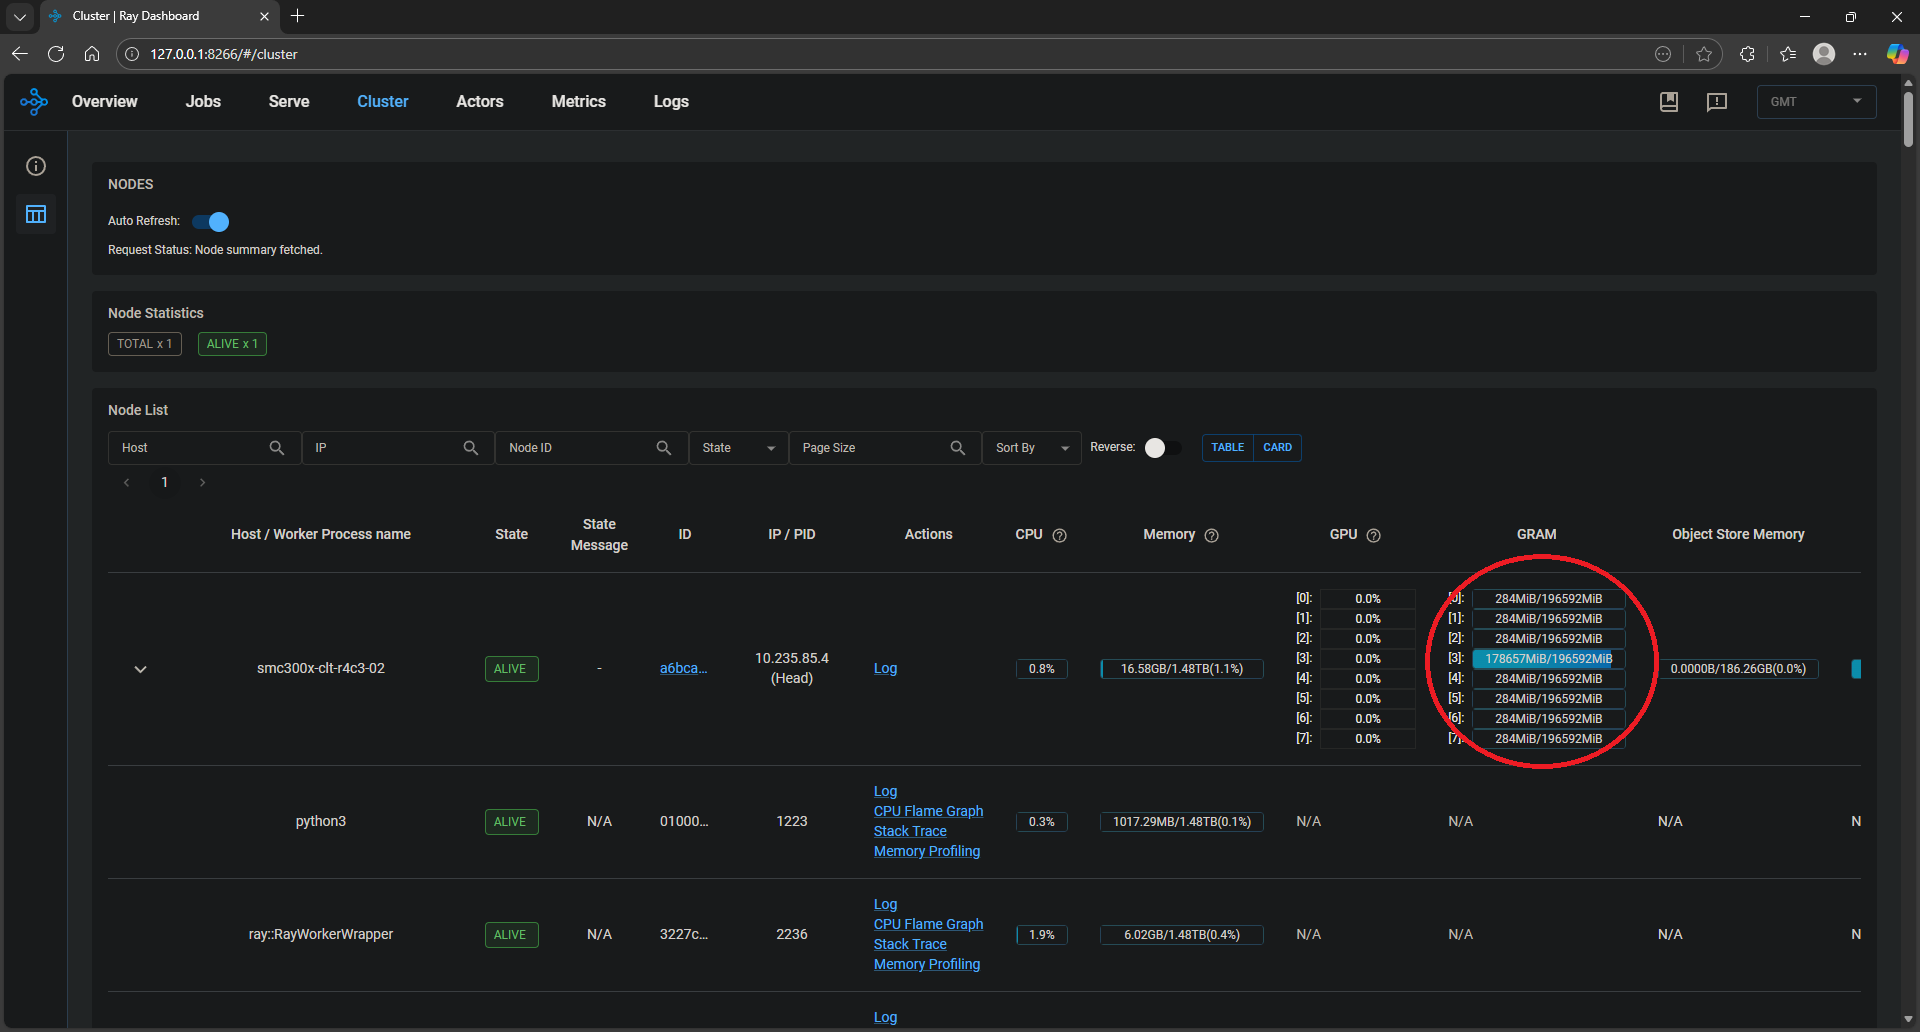Viewport: 1920px width, 1032px height.
Task: Click the info icon in left sidebar
Action: [35, 166]
